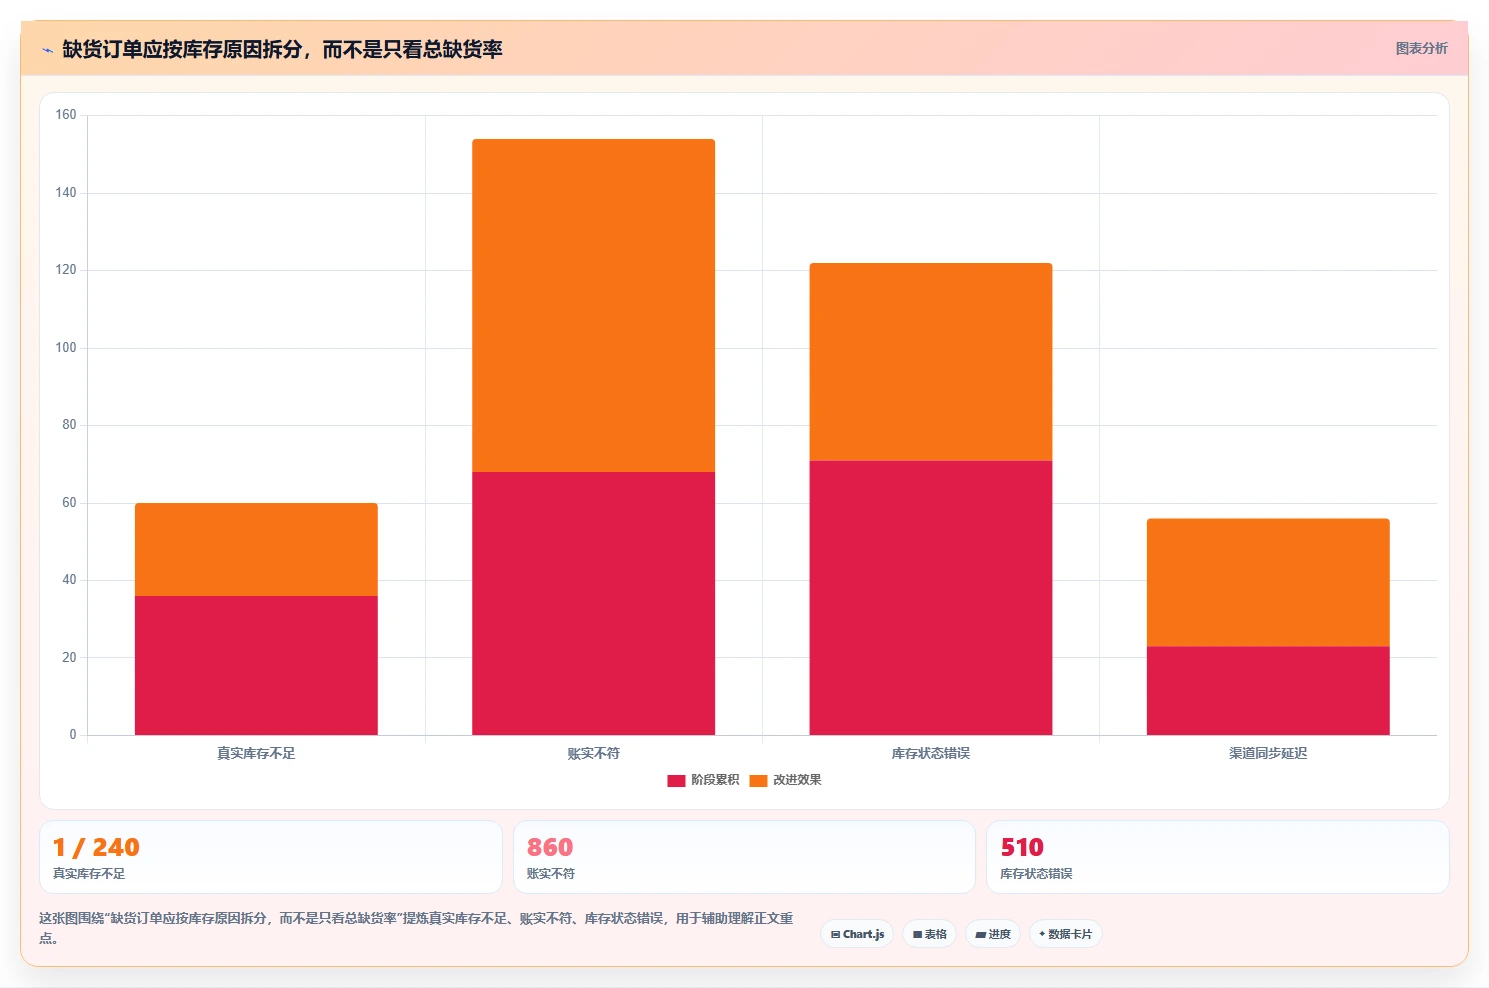Screen dimensions: 1489x988
Task: Click the orange segment of 渠道同步延迟 bar
Action: click(1268, 582)
